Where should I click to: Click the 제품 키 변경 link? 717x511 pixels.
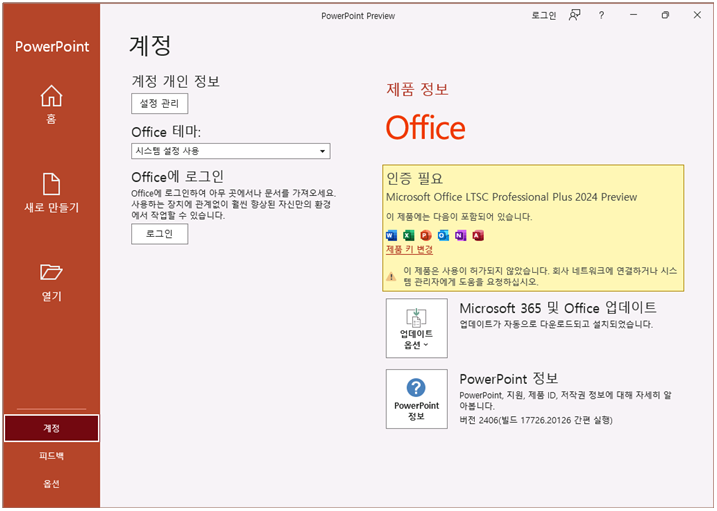coord(409,250)
